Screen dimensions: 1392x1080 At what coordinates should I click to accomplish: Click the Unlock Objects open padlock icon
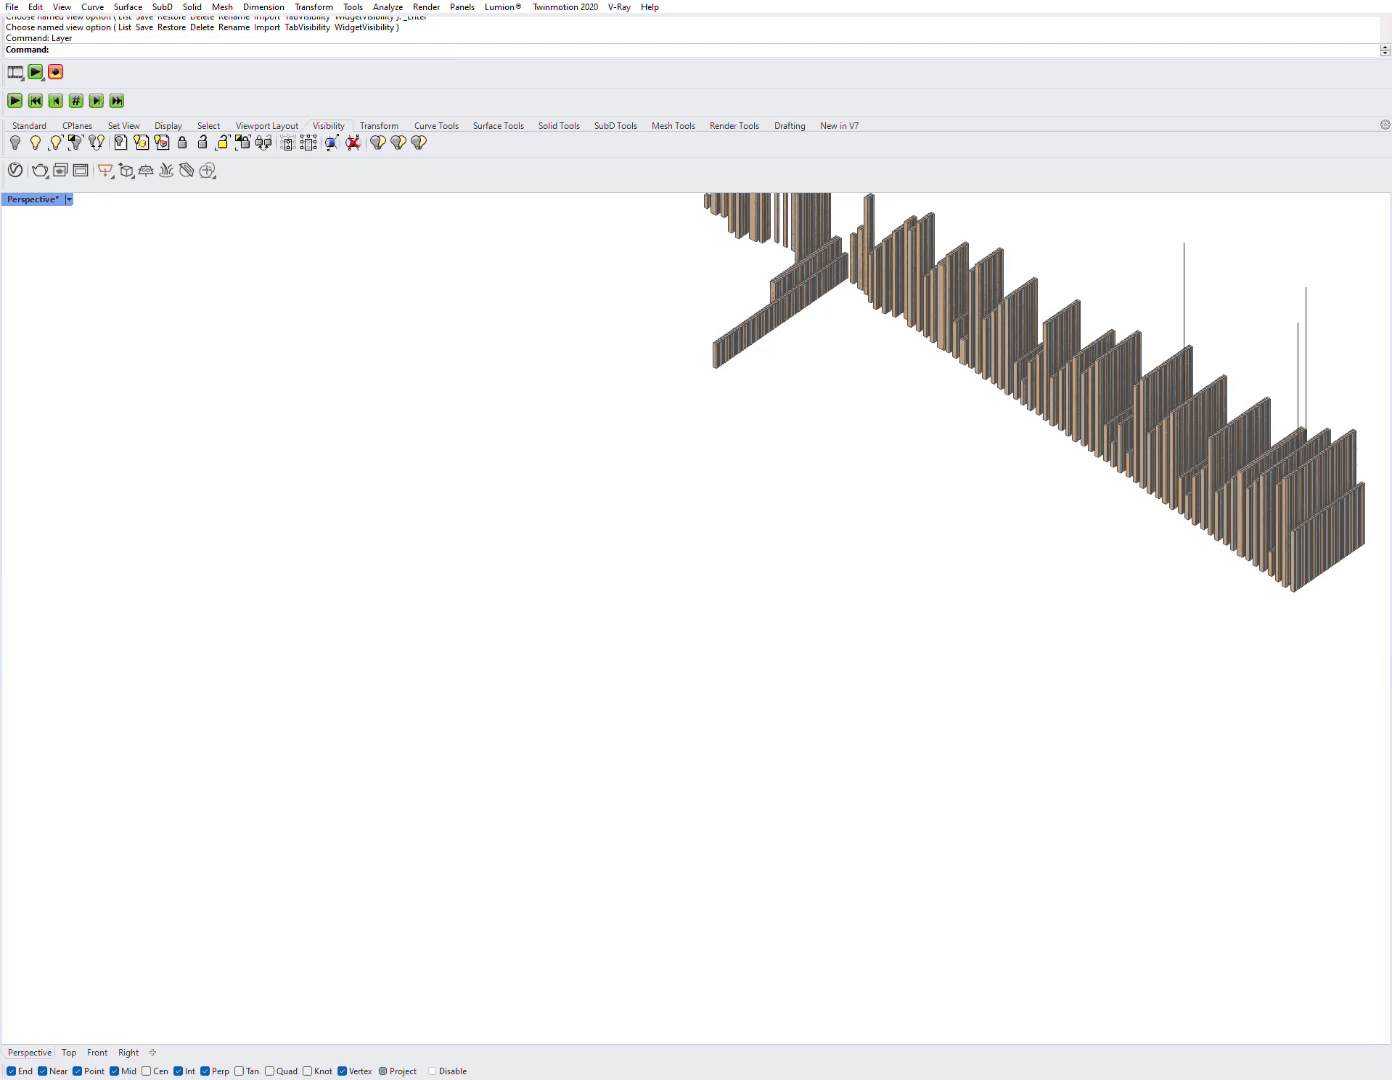tap(203, 143)
